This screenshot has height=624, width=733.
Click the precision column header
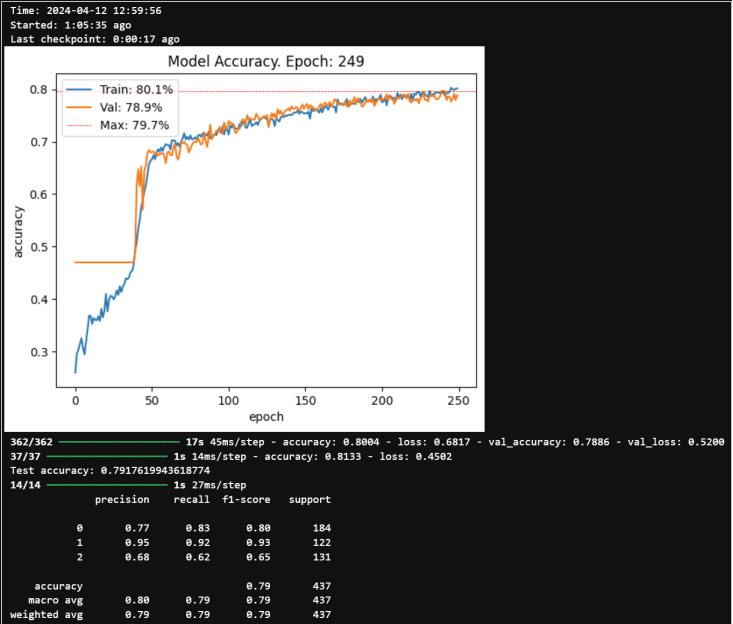click(122, 499)
